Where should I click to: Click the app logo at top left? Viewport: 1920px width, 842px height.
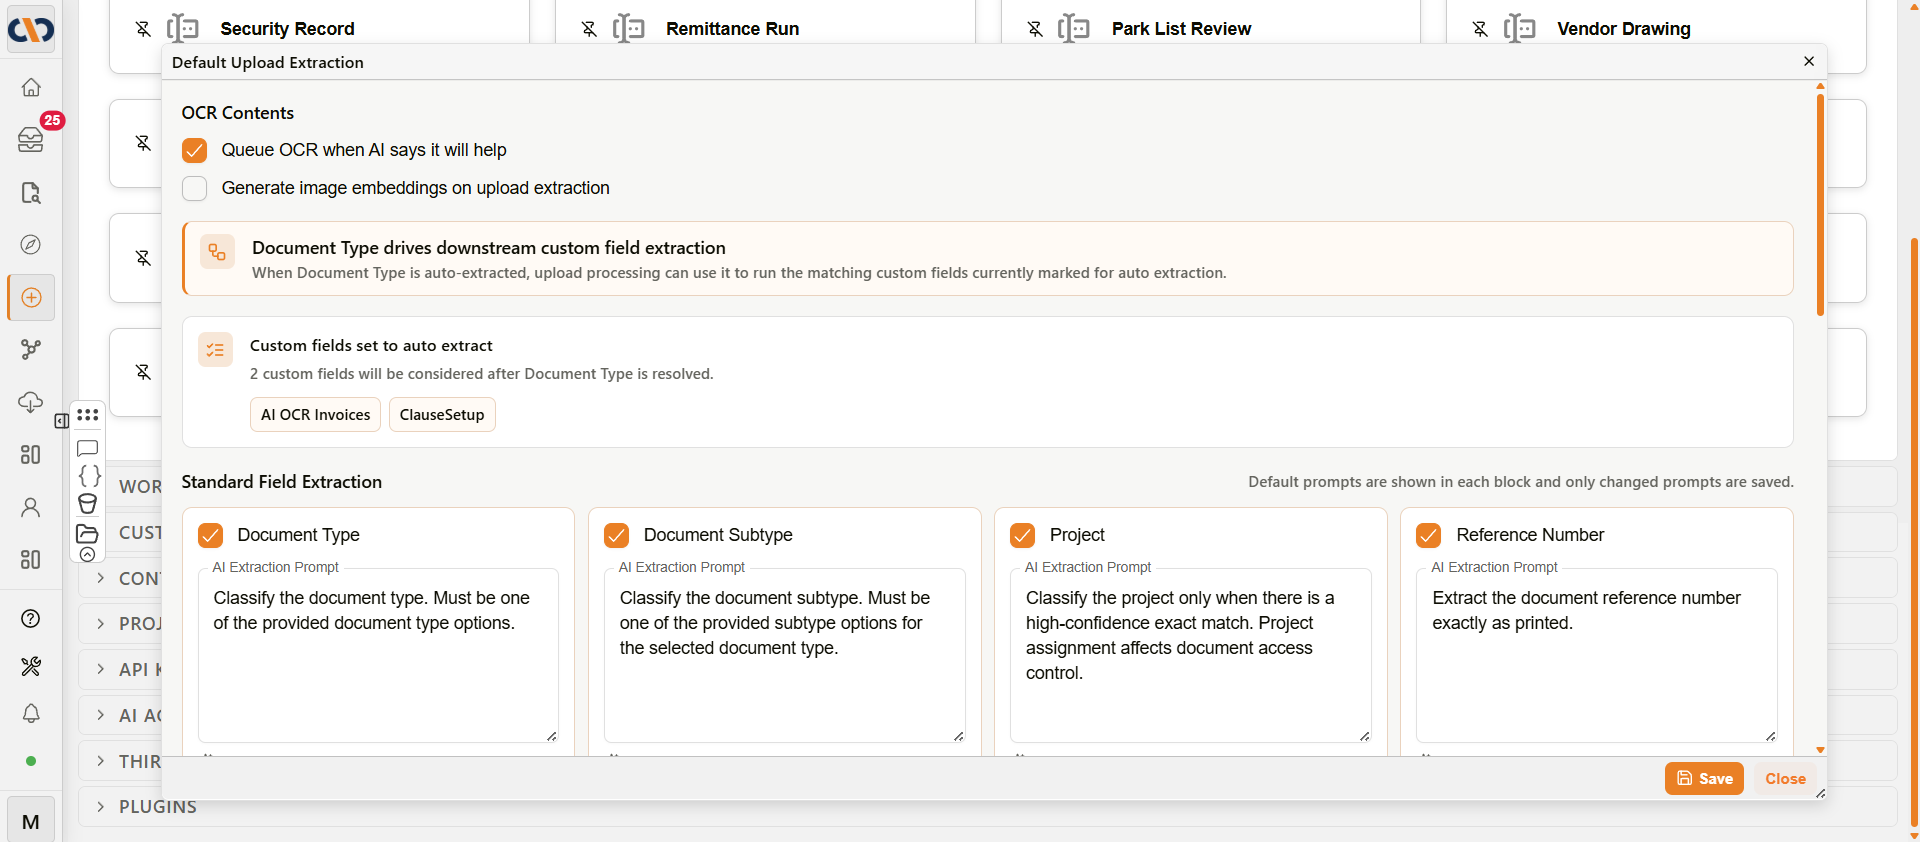pyautogui.click(x=31, y=30)
